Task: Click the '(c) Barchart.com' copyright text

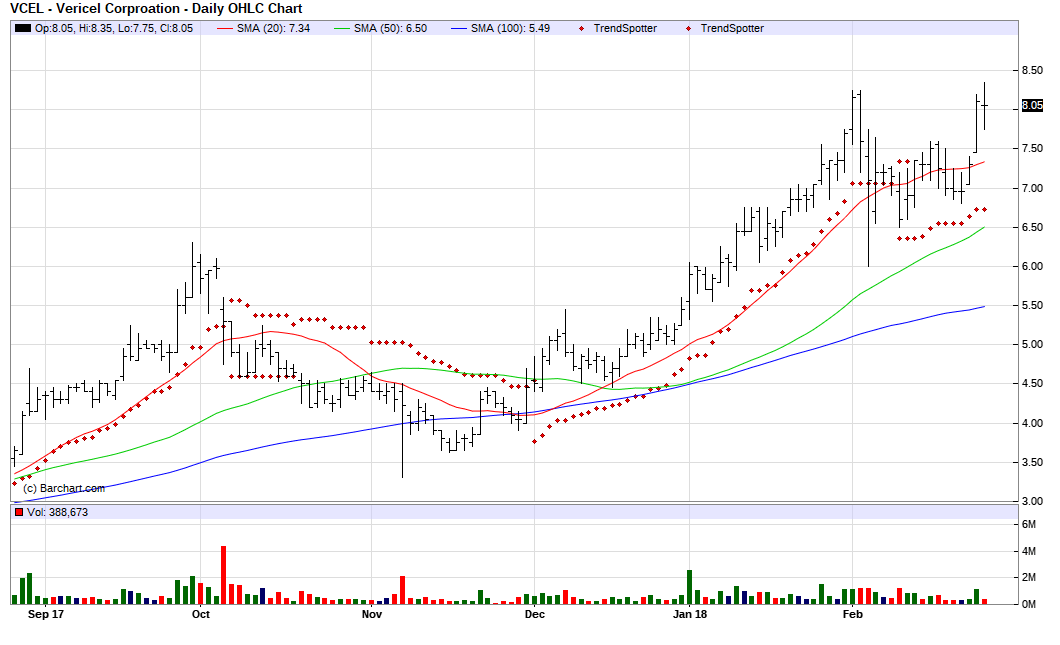Action: 64,488
